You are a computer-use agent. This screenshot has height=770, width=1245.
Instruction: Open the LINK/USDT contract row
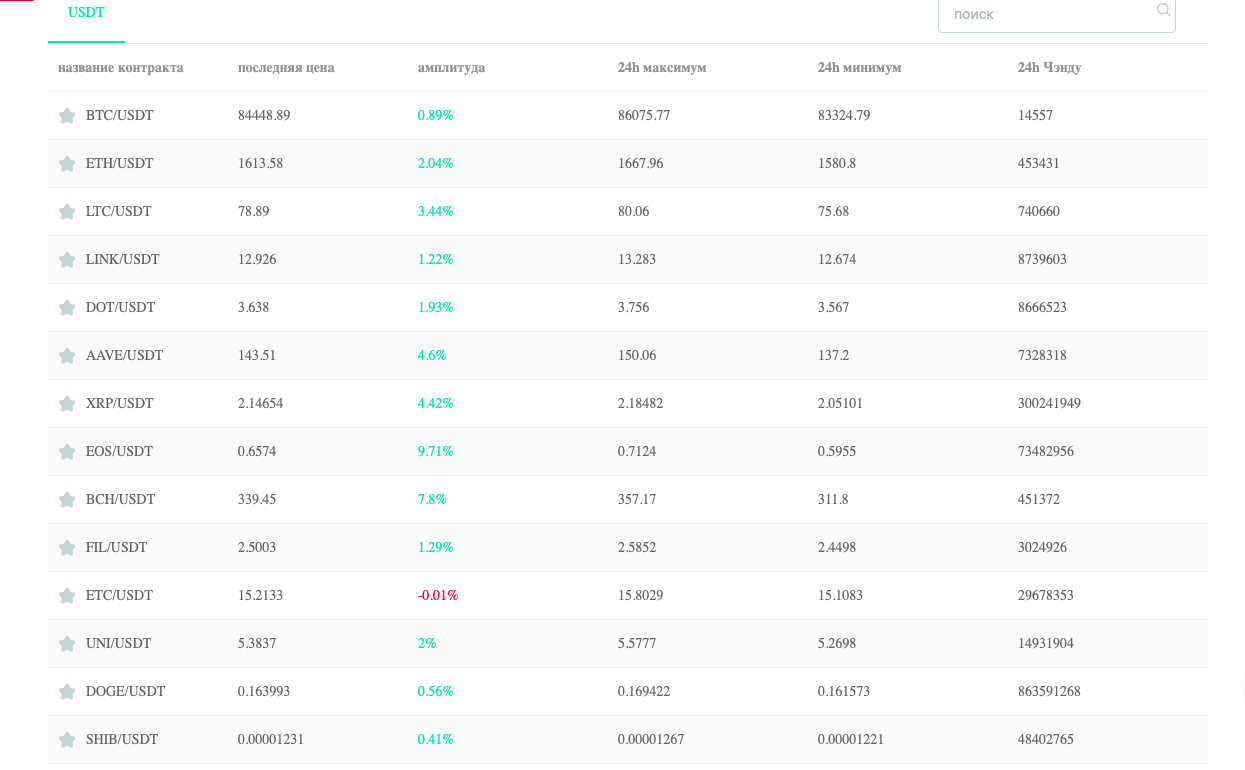(627, 260)
